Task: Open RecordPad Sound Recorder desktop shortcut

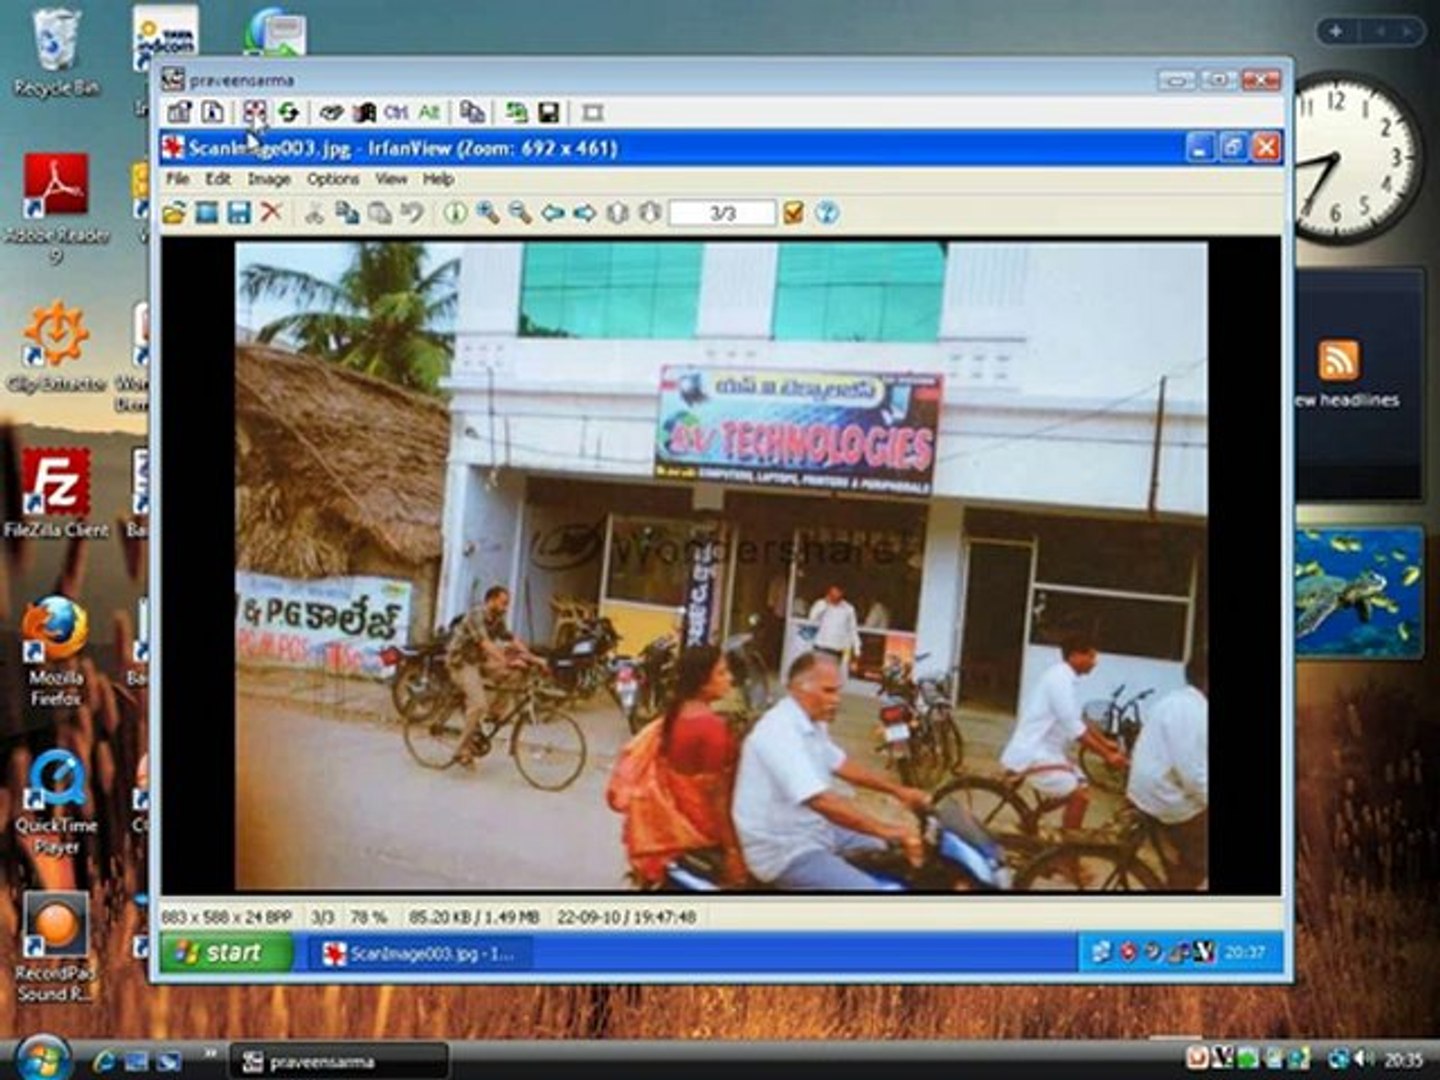Action: (56, 947)
